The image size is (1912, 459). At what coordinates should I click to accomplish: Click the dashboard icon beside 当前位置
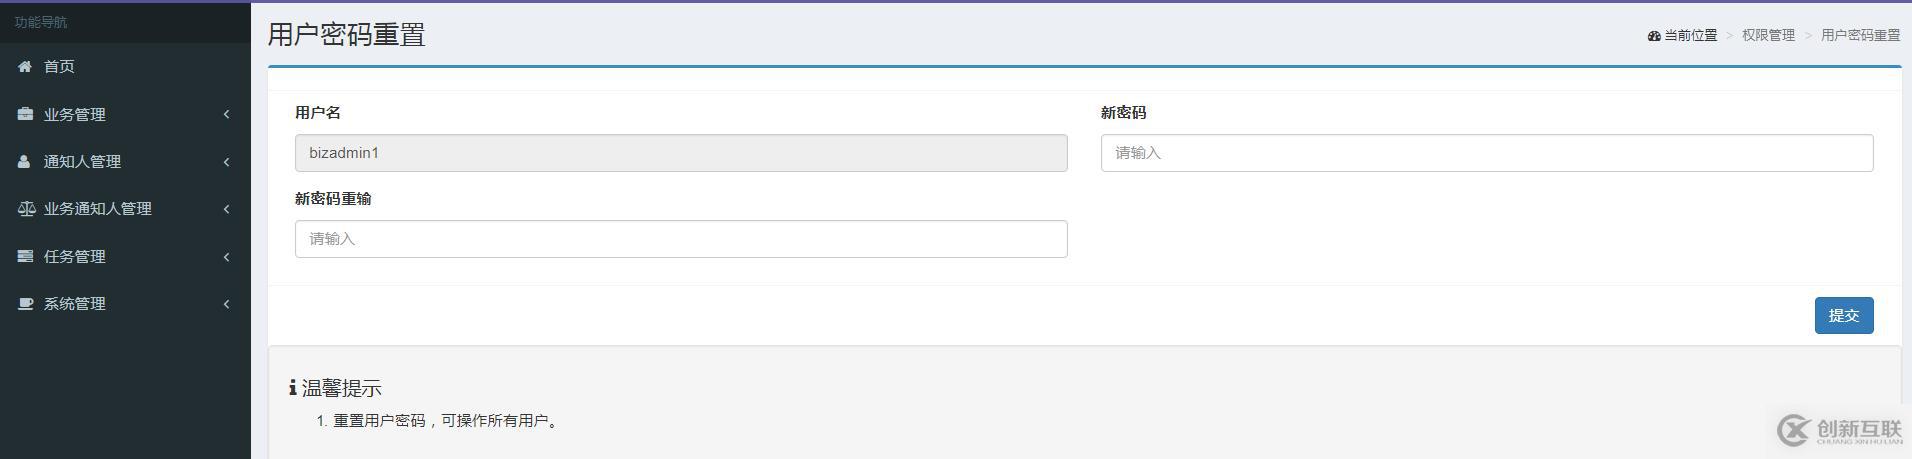(x=1654, y=36)
